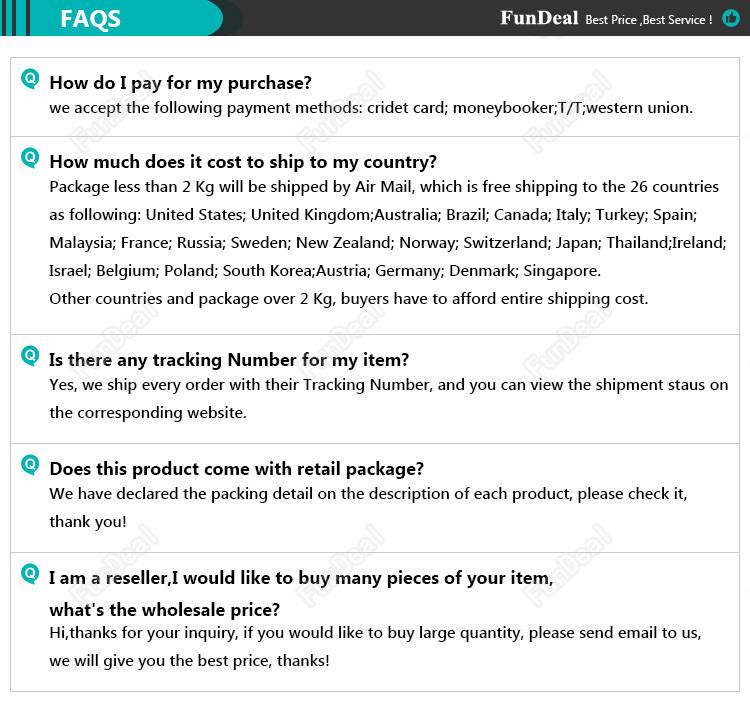Click the 'Yes, we ship every order' answer
This screenshot has width=750, height=720.
[388, 385]
